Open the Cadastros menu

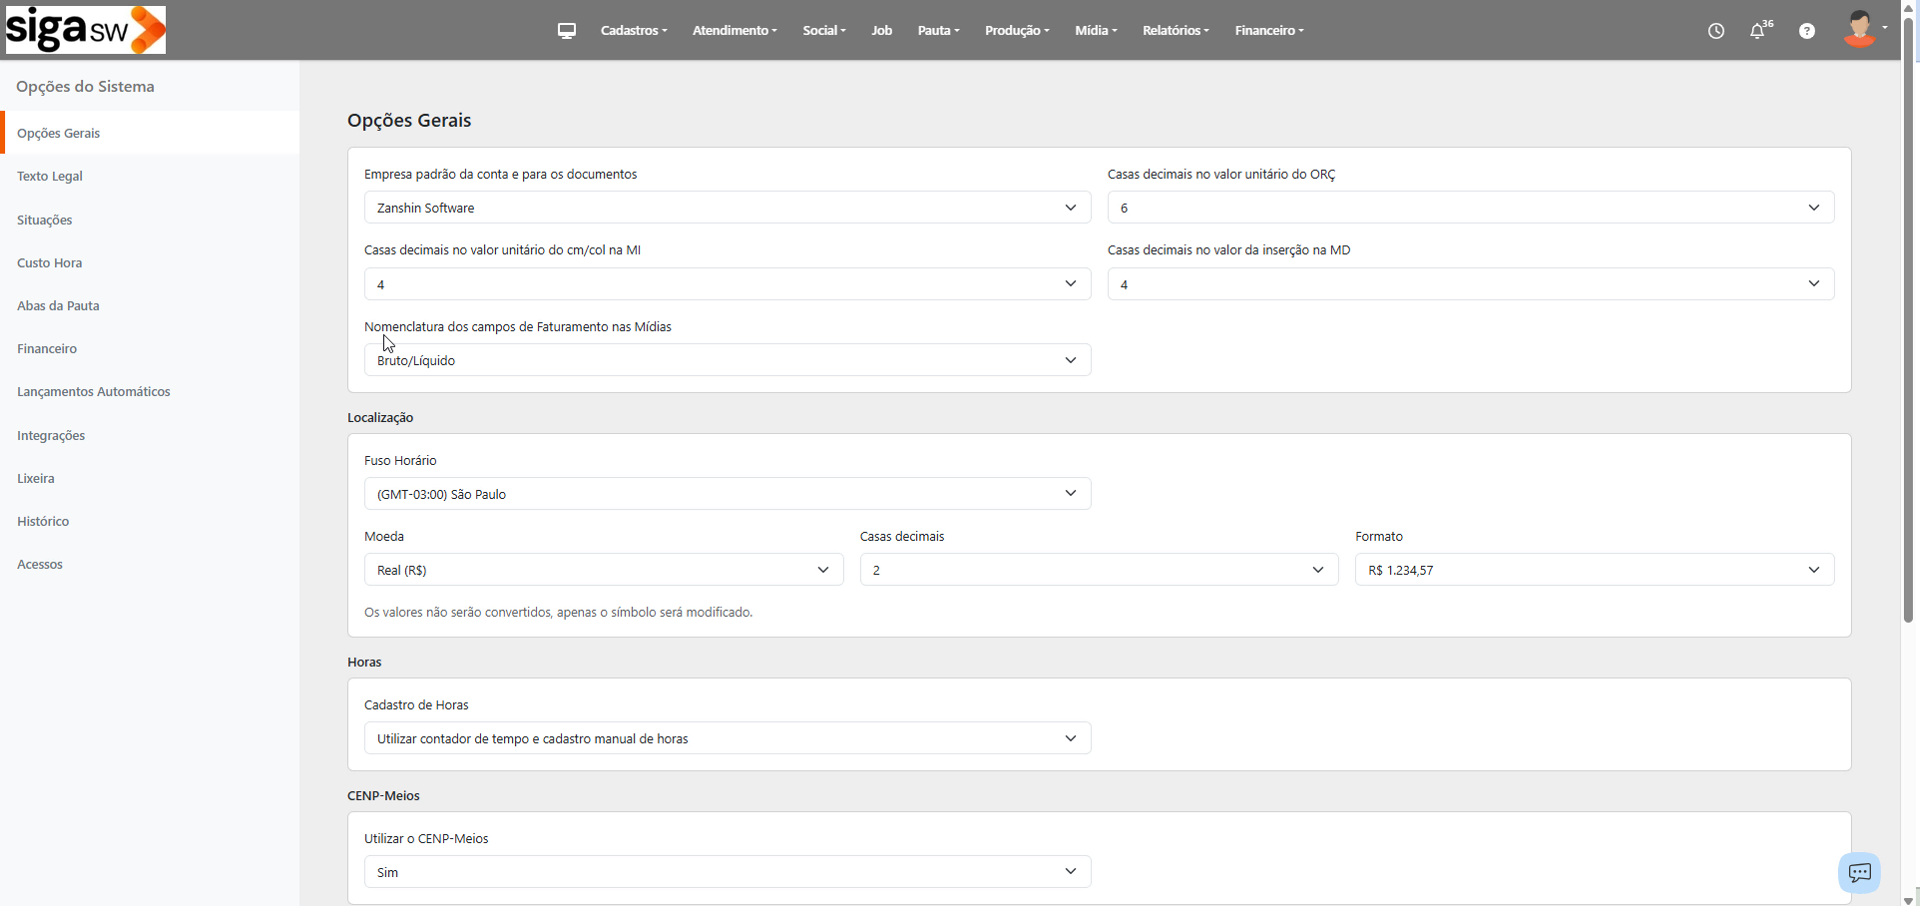(633, 31)
